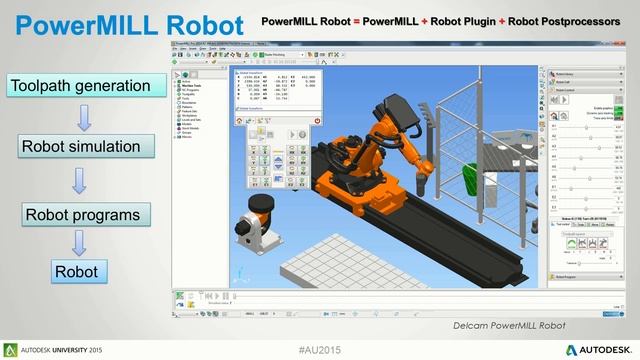Click the first X jog button
The width and height of the screenshot is (640, 360).
(253, 150)
